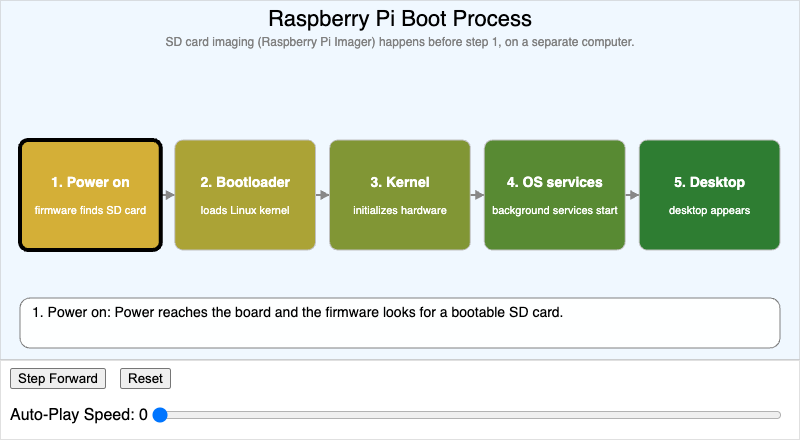Select the '4. OS services' step box

click(x=555, y=195)
